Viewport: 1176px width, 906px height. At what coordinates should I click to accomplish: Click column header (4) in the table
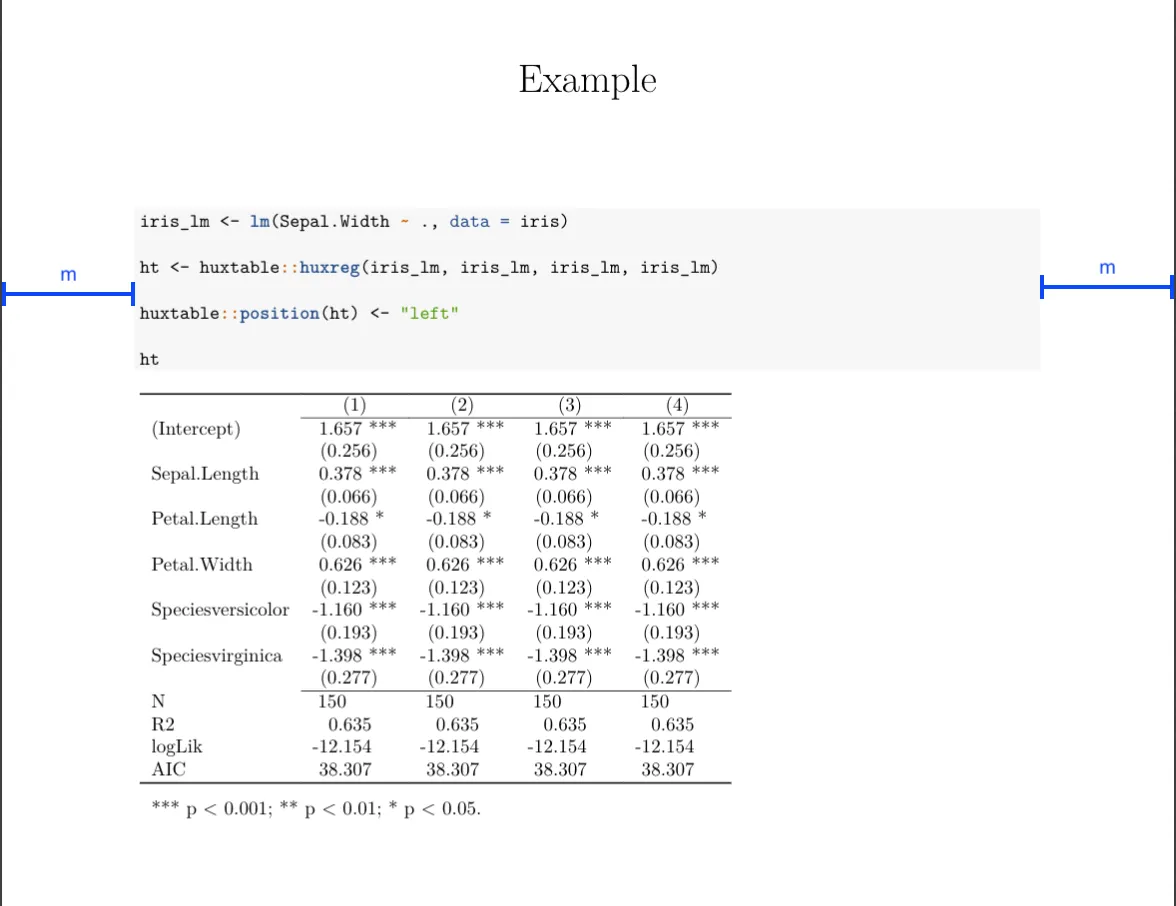point(677,405)
